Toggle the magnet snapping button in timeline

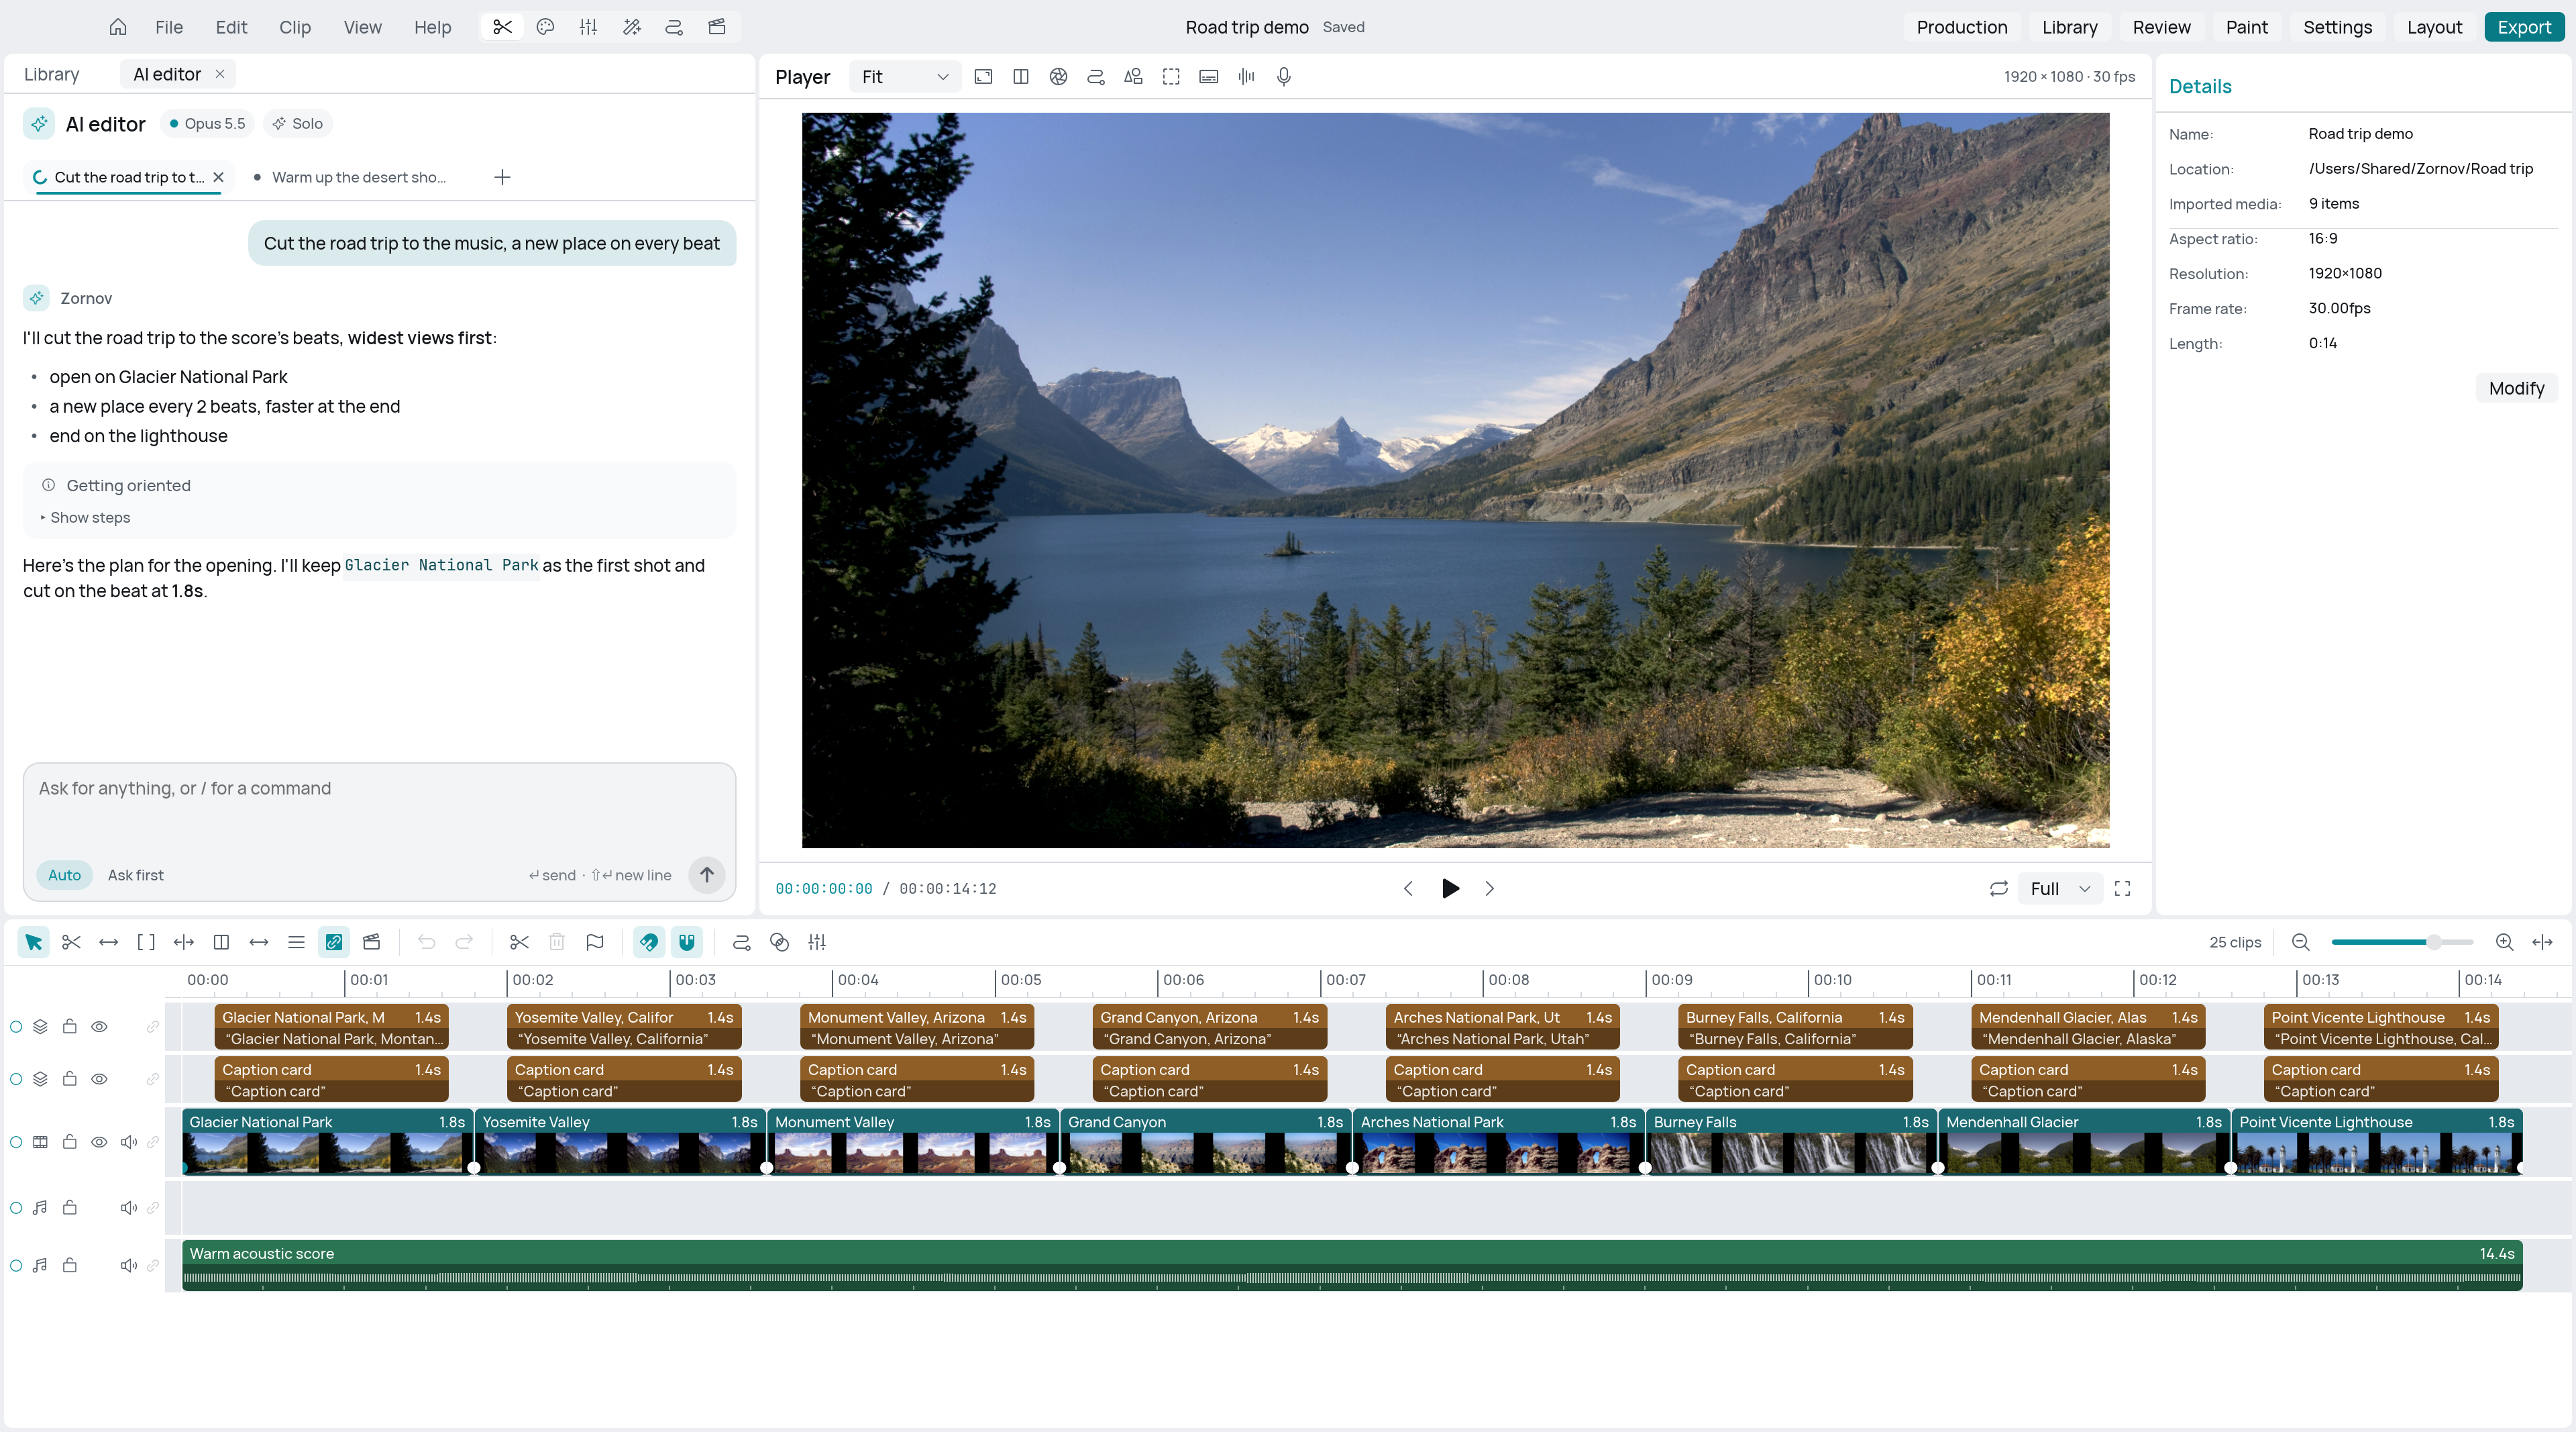(686, 942)
